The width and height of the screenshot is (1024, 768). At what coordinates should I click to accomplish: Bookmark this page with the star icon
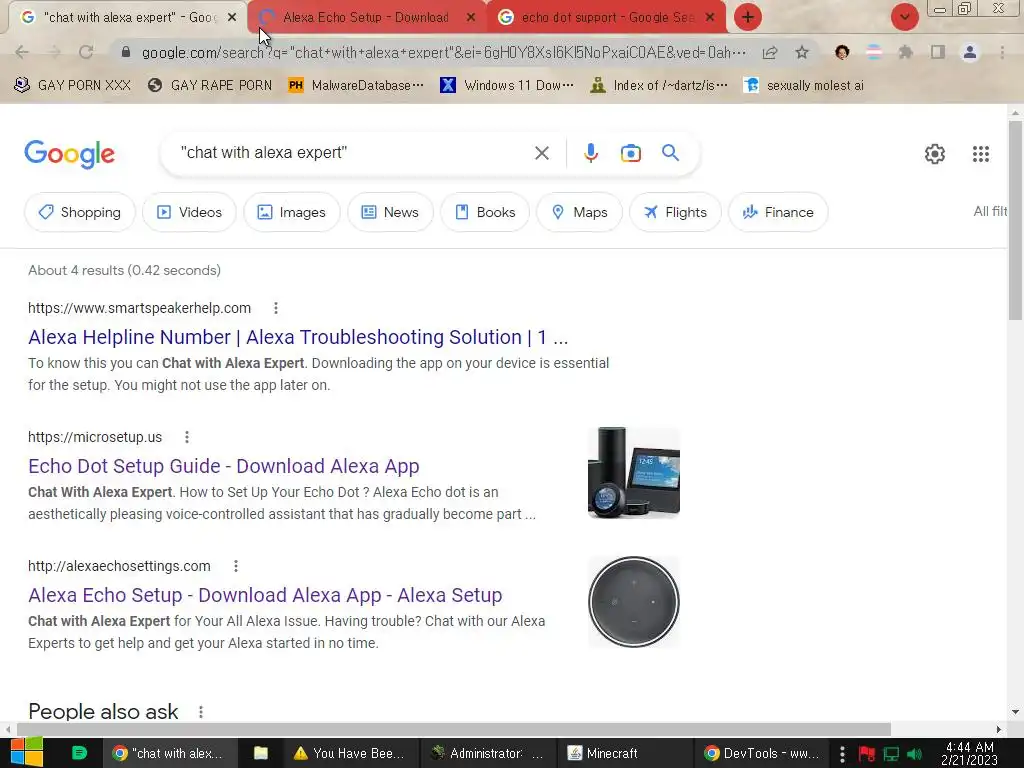coord(802,52)
